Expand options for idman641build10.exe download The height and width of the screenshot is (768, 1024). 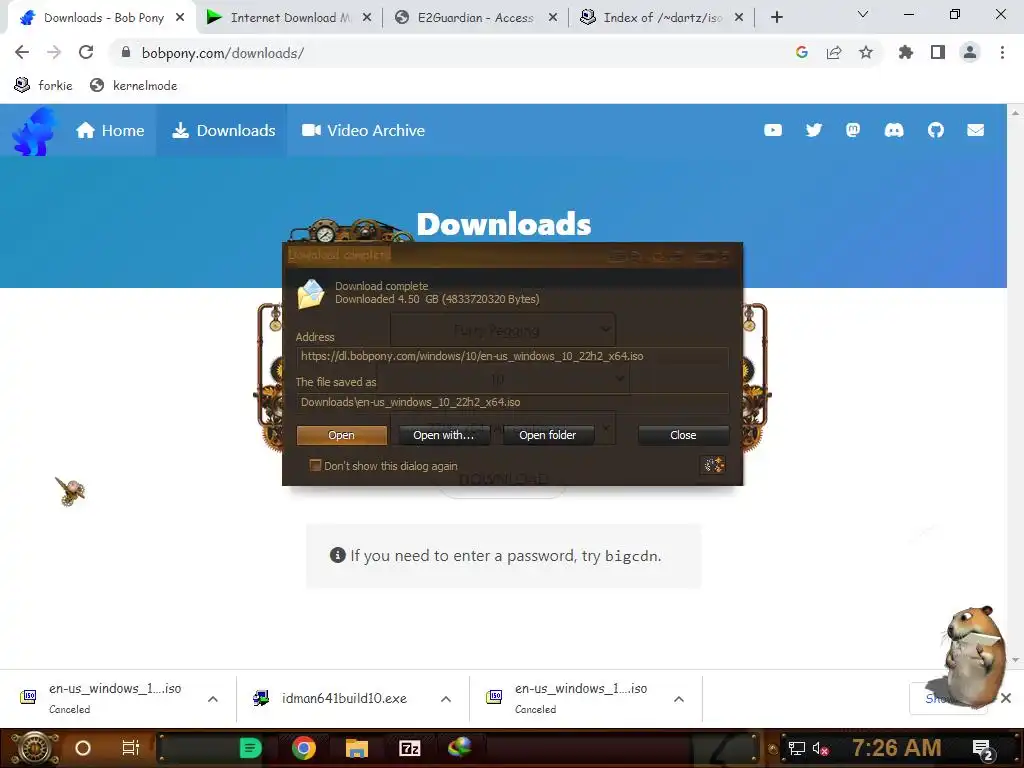(446, 699)
